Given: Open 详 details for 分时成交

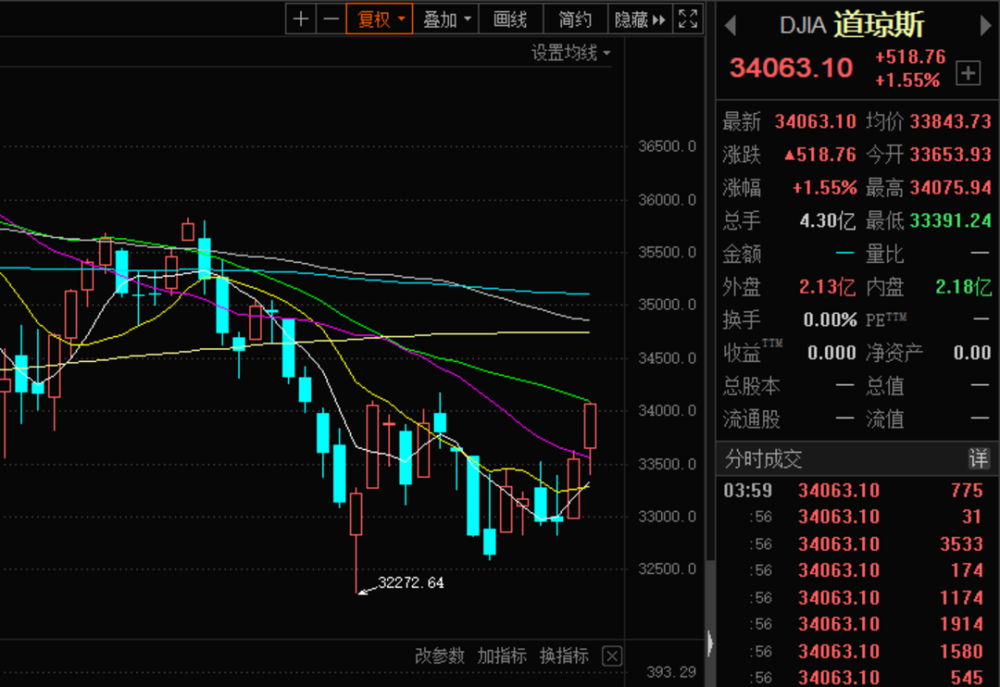Looking at the screenshot, I should point(978,459).
